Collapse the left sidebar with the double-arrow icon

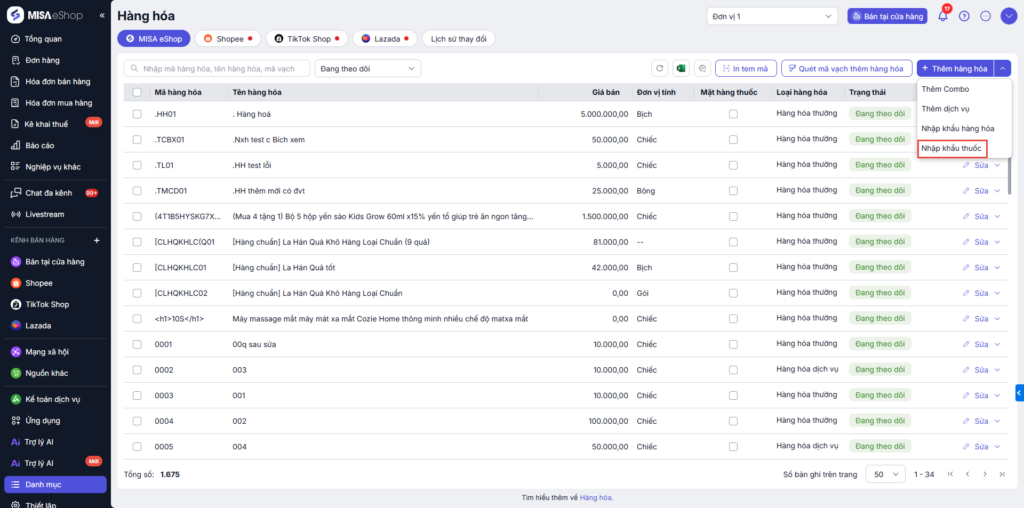[x=101, y=16]
